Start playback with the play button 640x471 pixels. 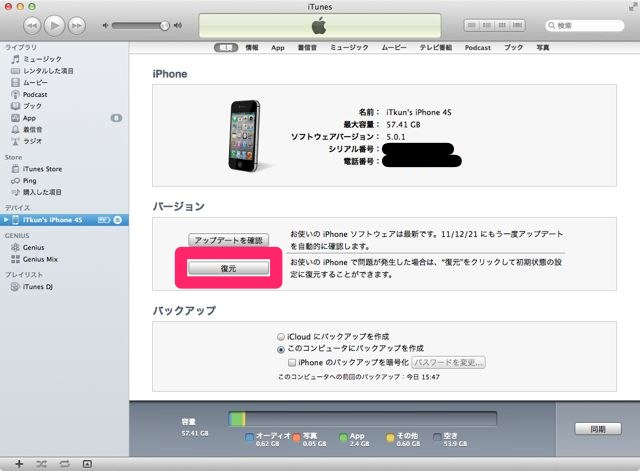[x=54, y=25]
